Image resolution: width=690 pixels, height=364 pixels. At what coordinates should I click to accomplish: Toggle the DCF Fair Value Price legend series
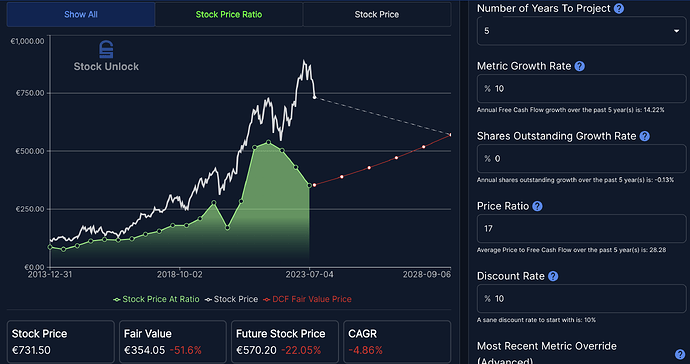[307, 299]
